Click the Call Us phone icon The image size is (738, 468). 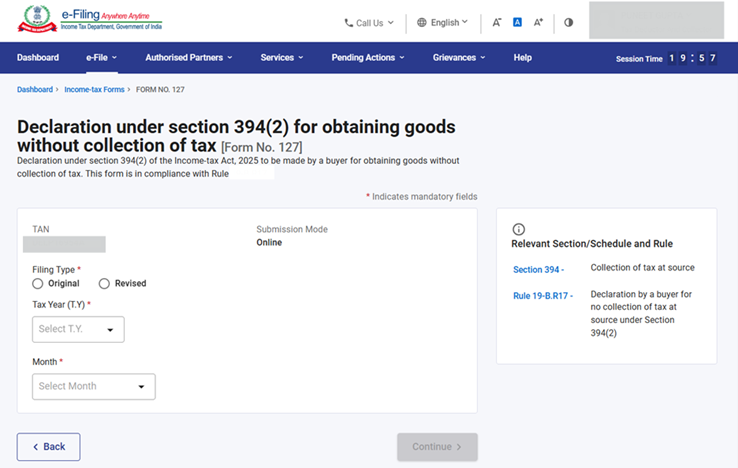pyautogui.click(x=349, y=22)
